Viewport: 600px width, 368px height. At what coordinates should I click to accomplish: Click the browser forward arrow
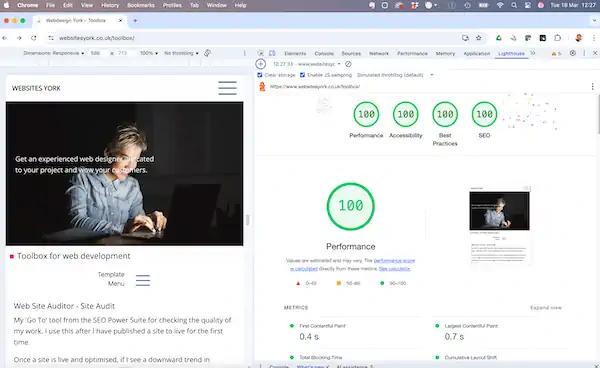click(x=19, y=38)
